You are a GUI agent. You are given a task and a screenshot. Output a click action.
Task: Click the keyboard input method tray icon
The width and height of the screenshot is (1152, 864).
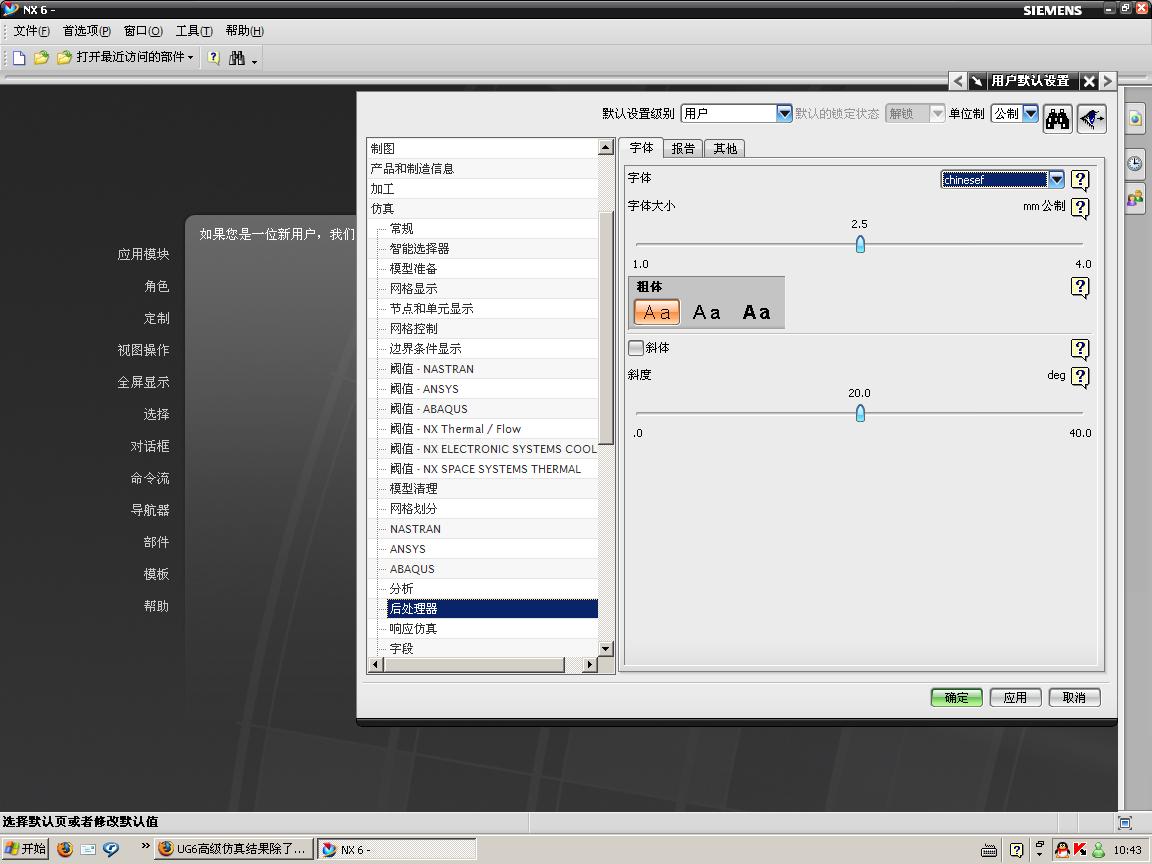pyautogui.click(x=989, y=851)
